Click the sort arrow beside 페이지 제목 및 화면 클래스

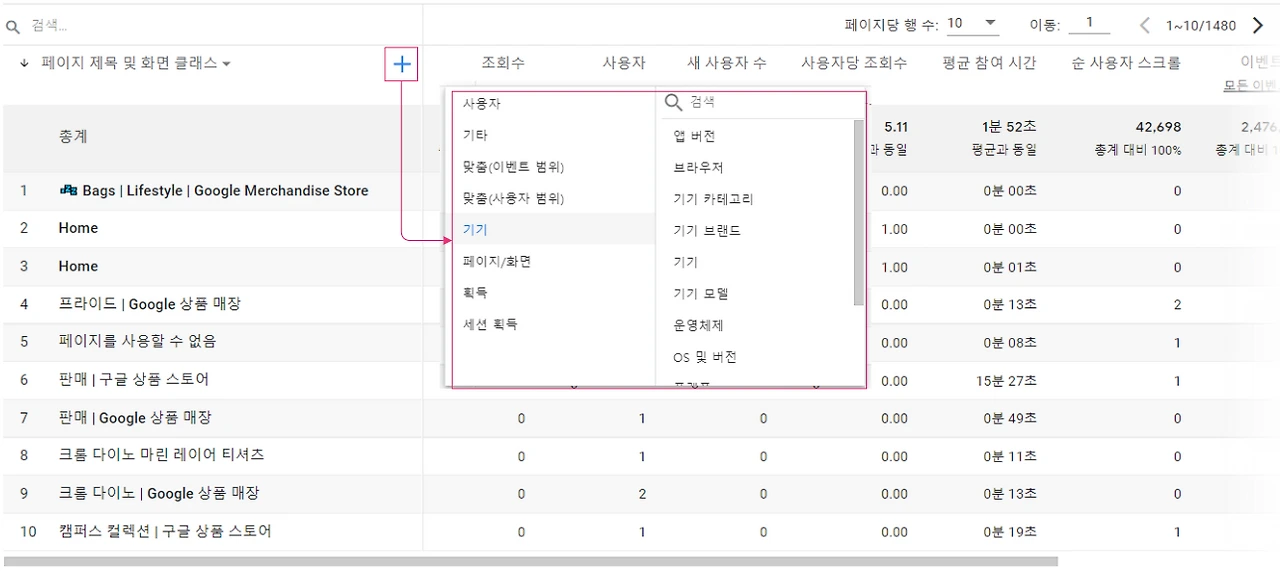24,63
